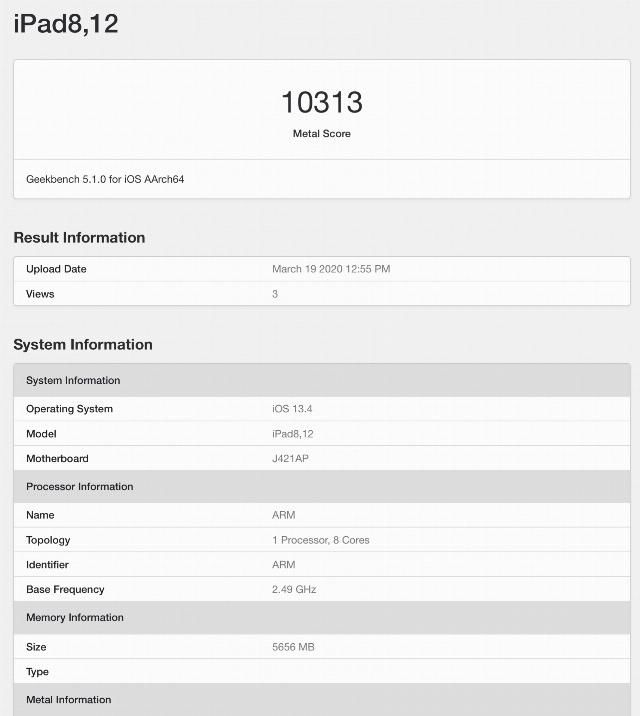The height and width of the screenshot is (716, 640).
Task: Select the ARM value in Identifier row
Action: pyautogui.click(x=283, y=565)
